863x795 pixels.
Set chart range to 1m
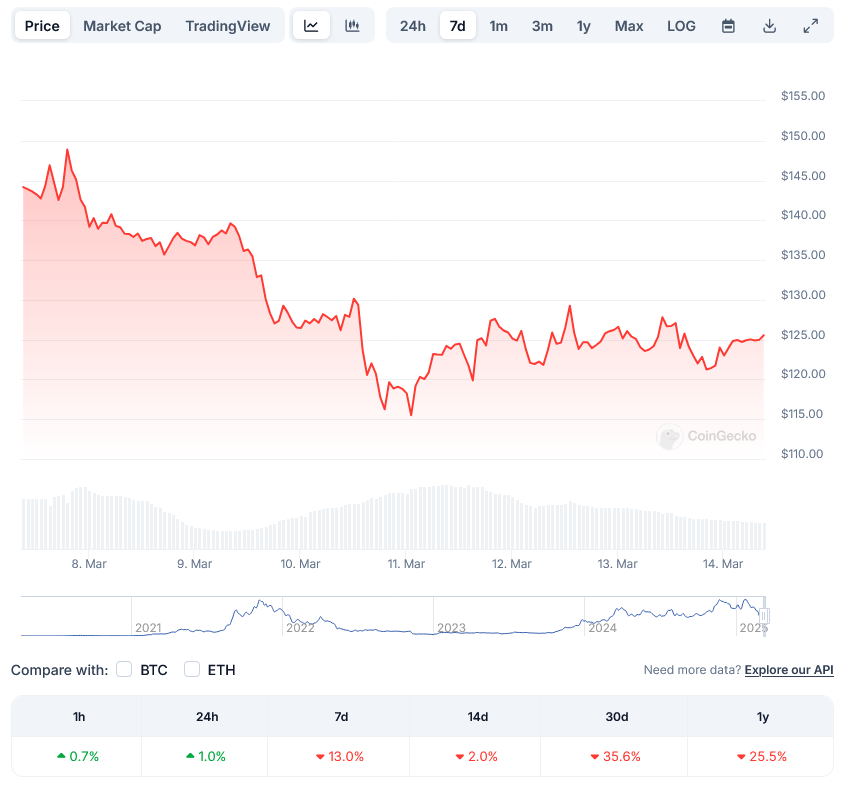tap(499, 26)
